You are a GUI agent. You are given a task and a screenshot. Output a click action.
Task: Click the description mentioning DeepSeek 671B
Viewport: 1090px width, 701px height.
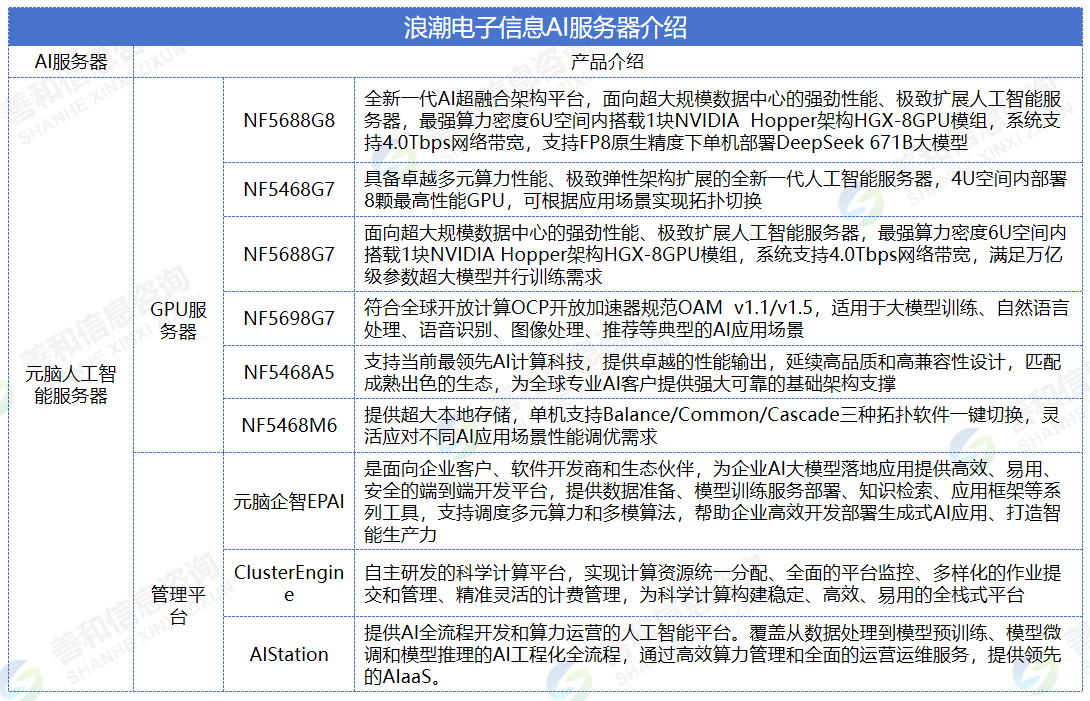click(714, 120)
